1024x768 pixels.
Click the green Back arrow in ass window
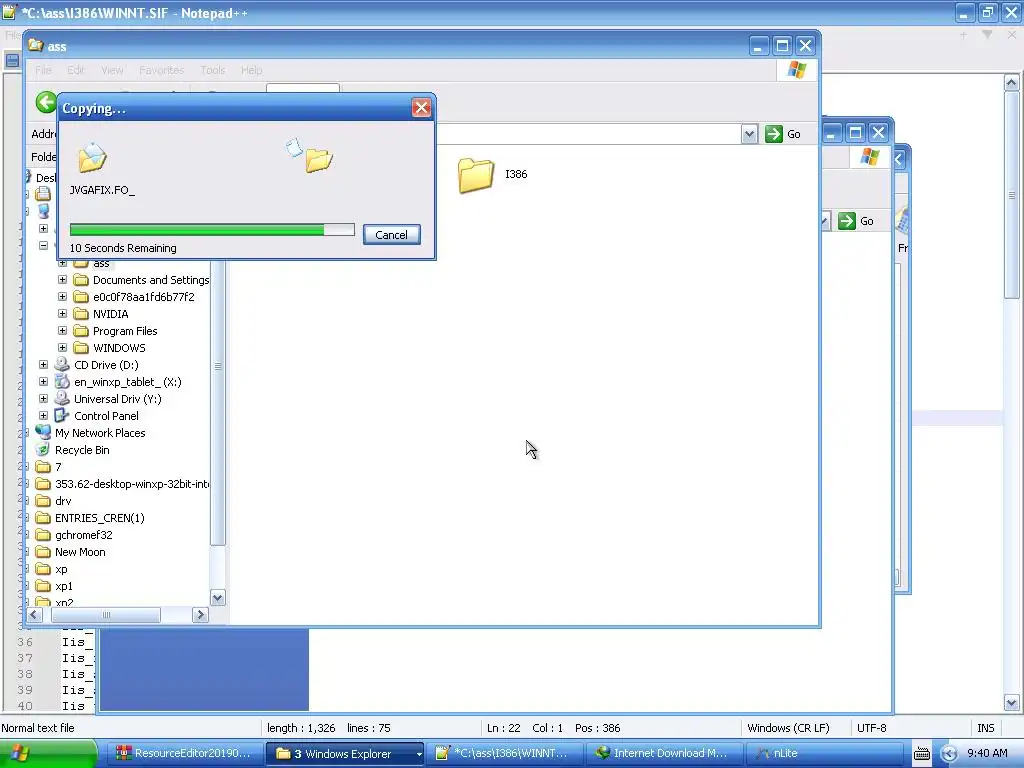[45, 102]
